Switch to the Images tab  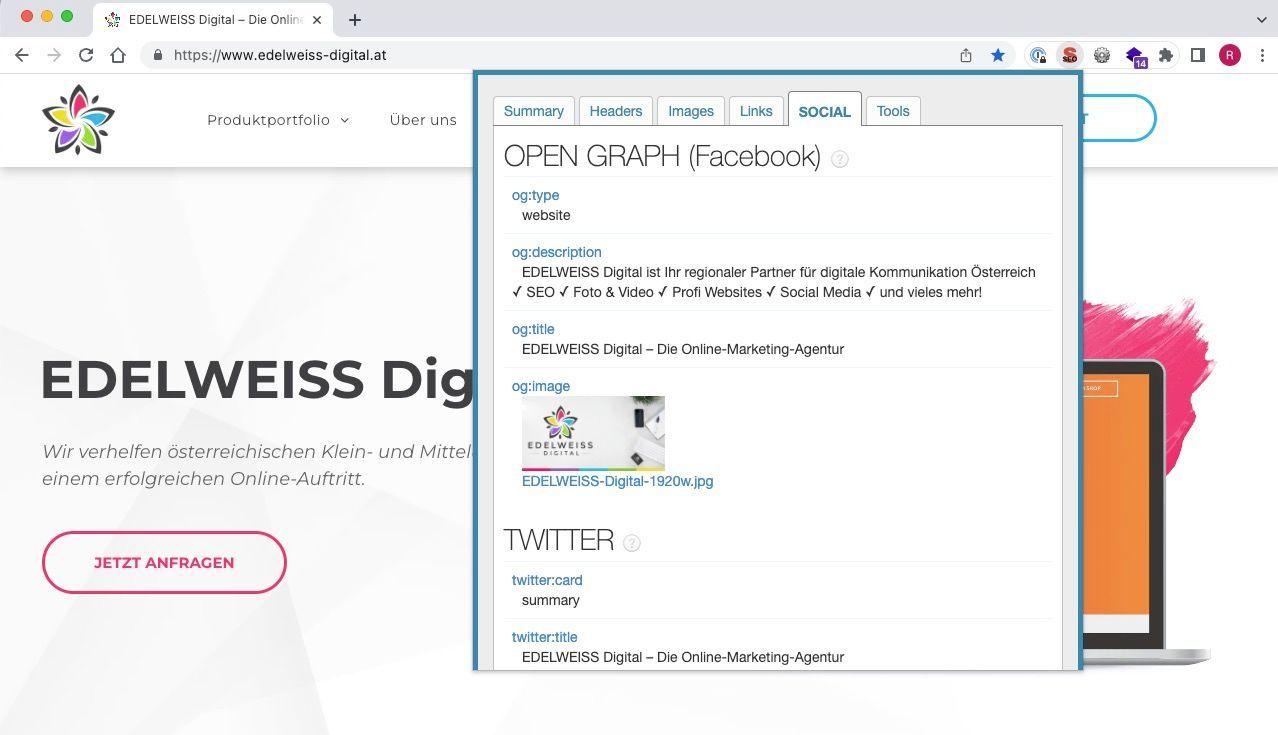click(x=691, y=111)
